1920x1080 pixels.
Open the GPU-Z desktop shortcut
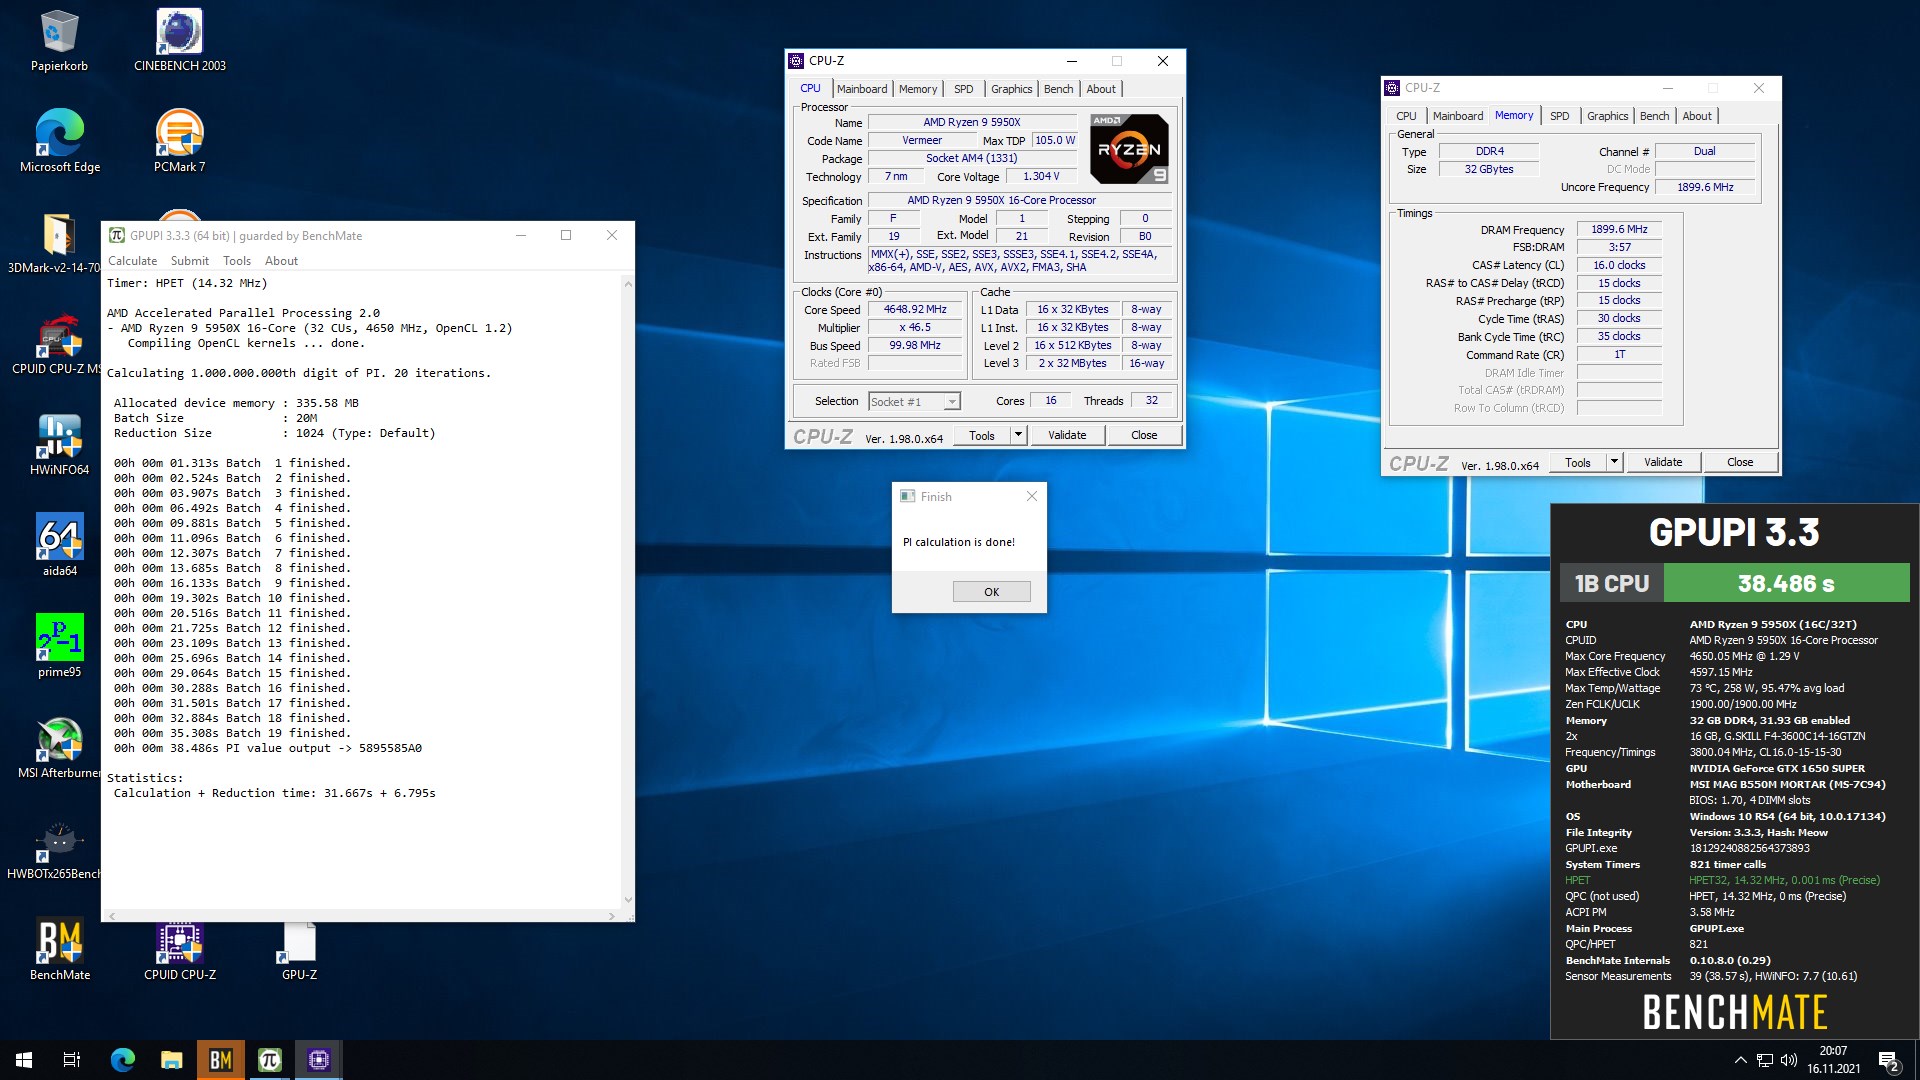299,950
